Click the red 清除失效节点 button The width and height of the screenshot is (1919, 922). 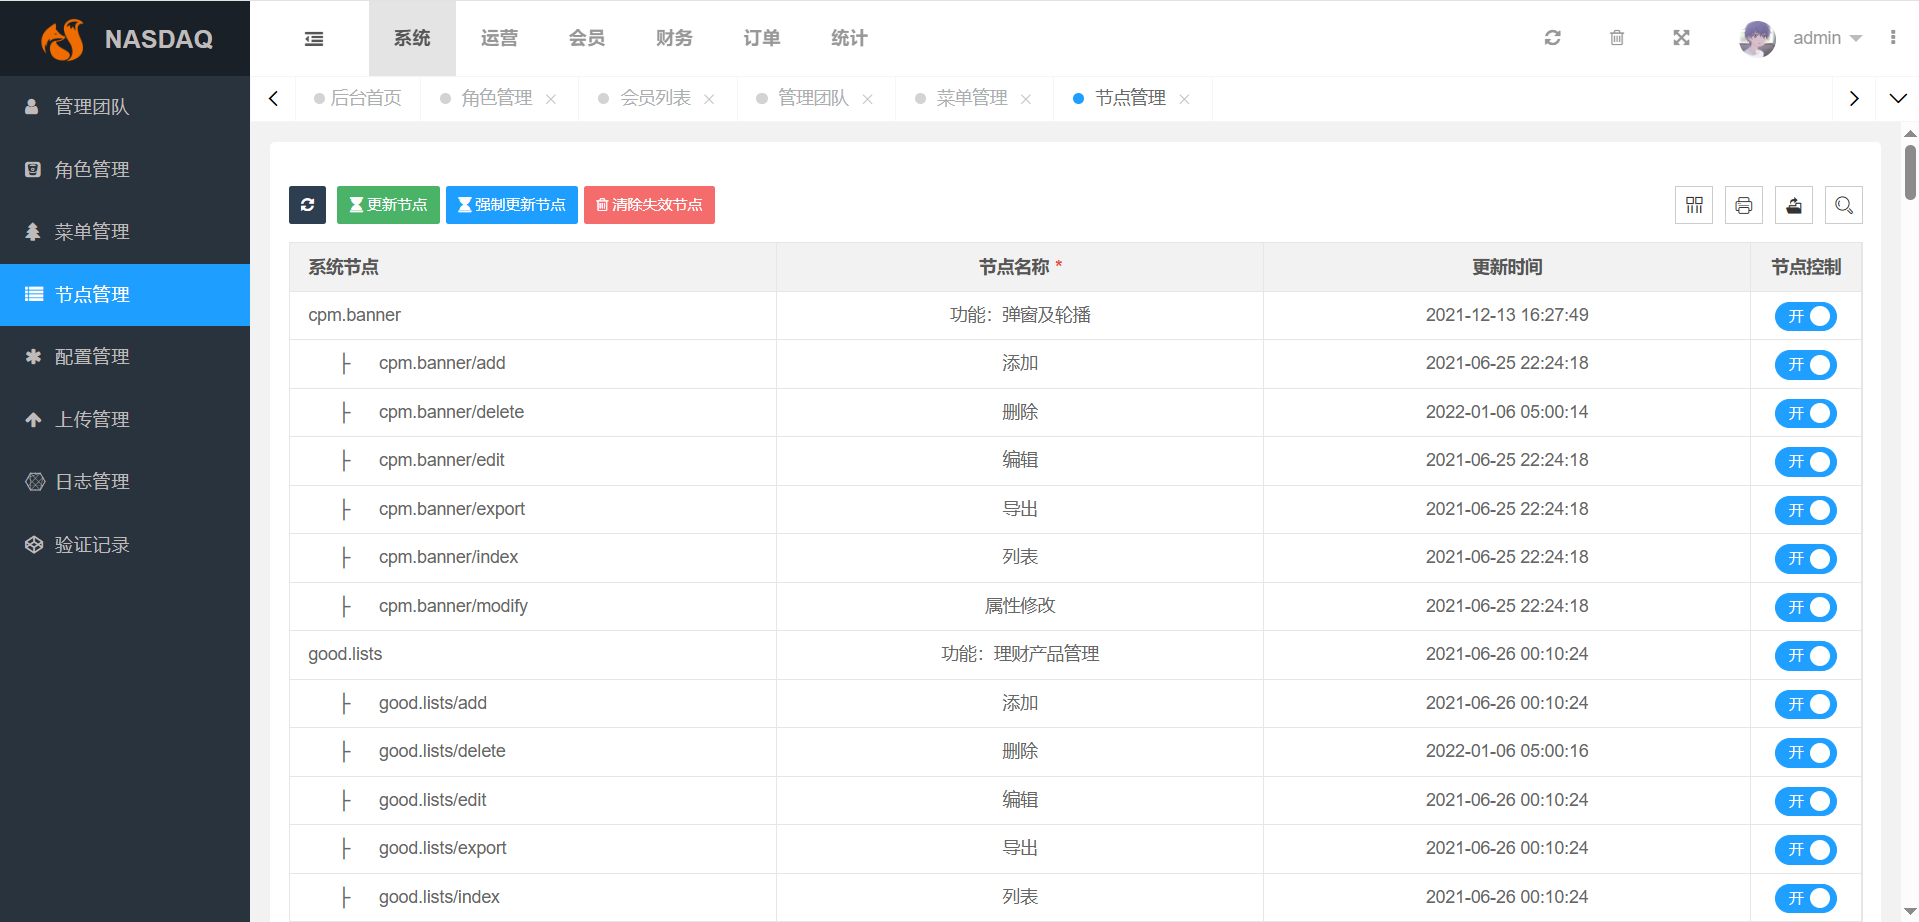point(649,205)
